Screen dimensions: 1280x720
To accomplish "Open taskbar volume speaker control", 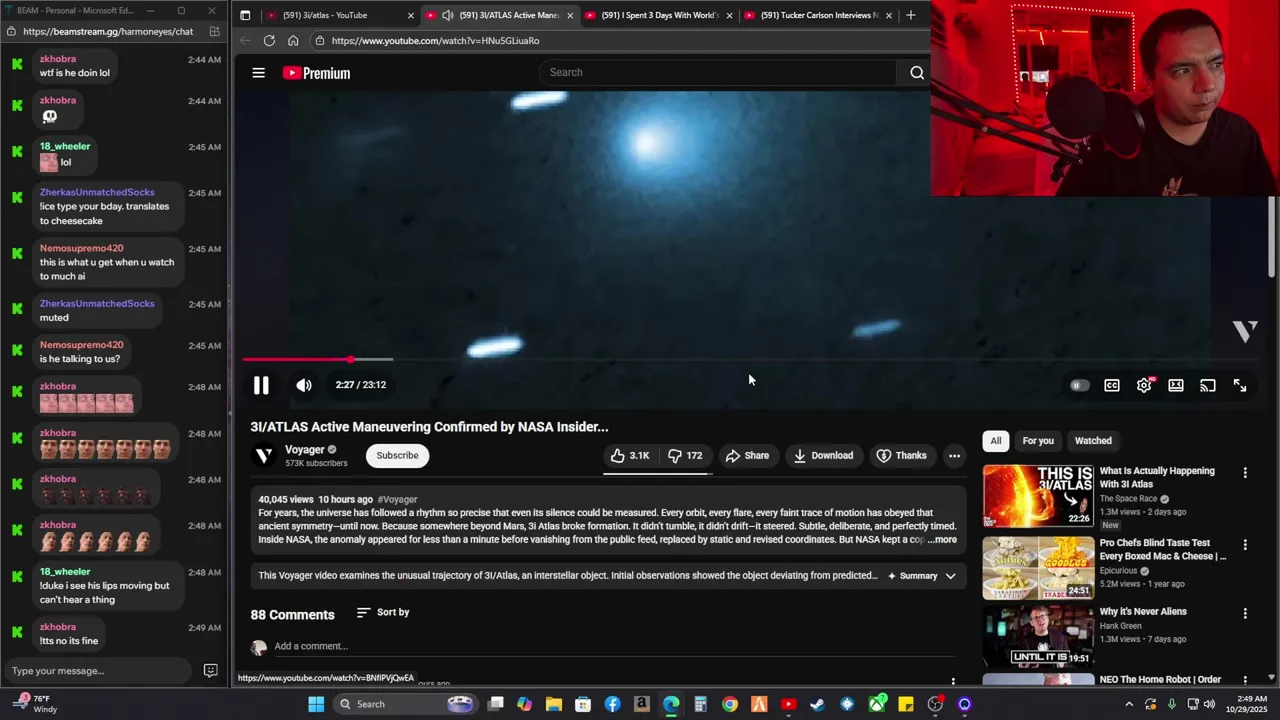I will pyautogui.click(x=1209, y=704).
